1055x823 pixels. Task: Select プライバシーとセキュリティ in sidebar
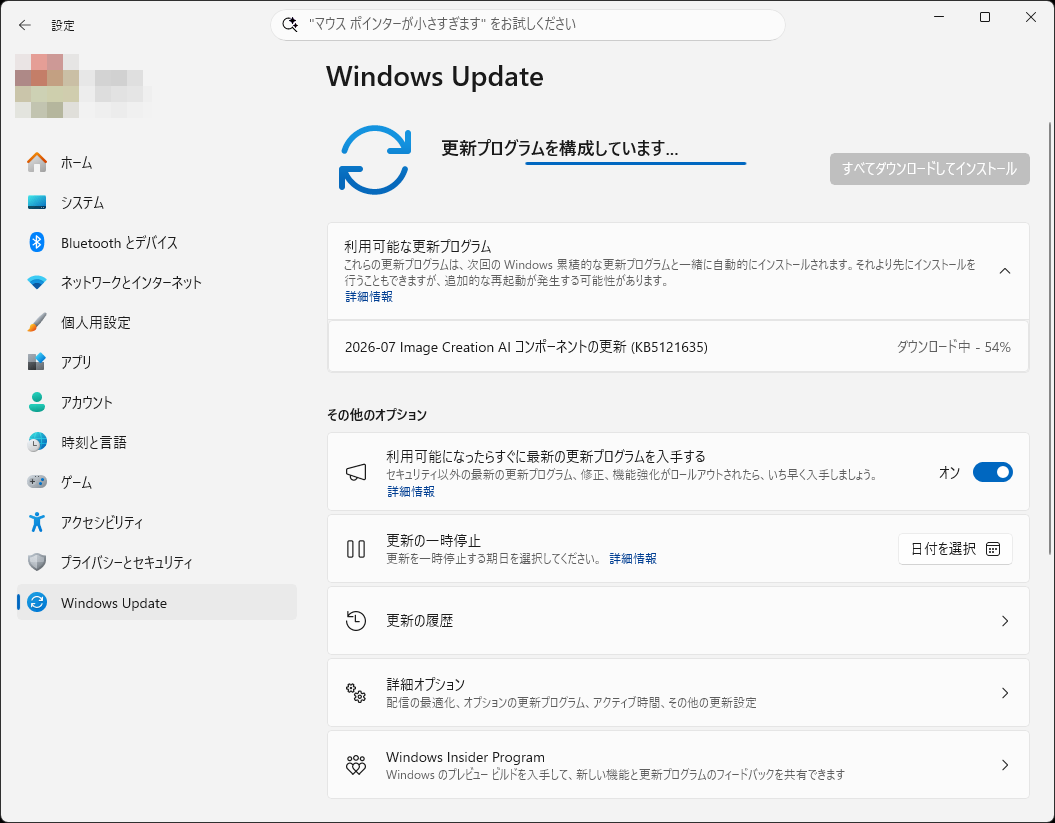157,562
